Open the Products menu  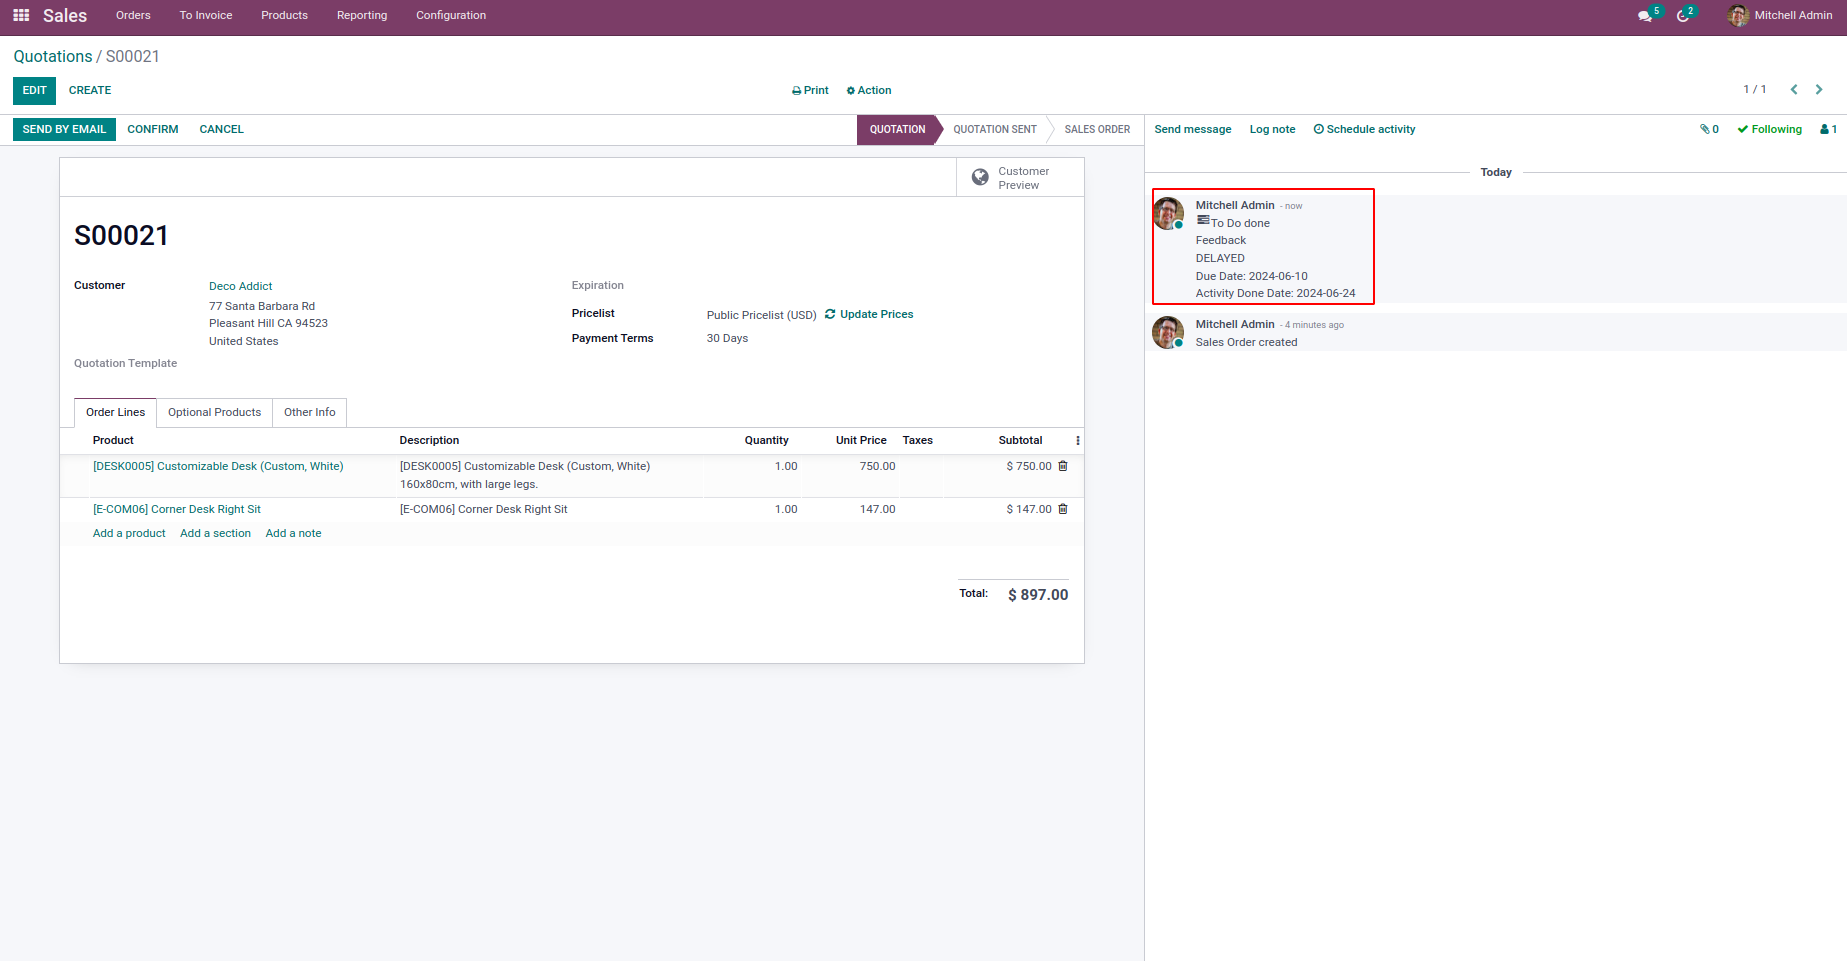[284, 15]
